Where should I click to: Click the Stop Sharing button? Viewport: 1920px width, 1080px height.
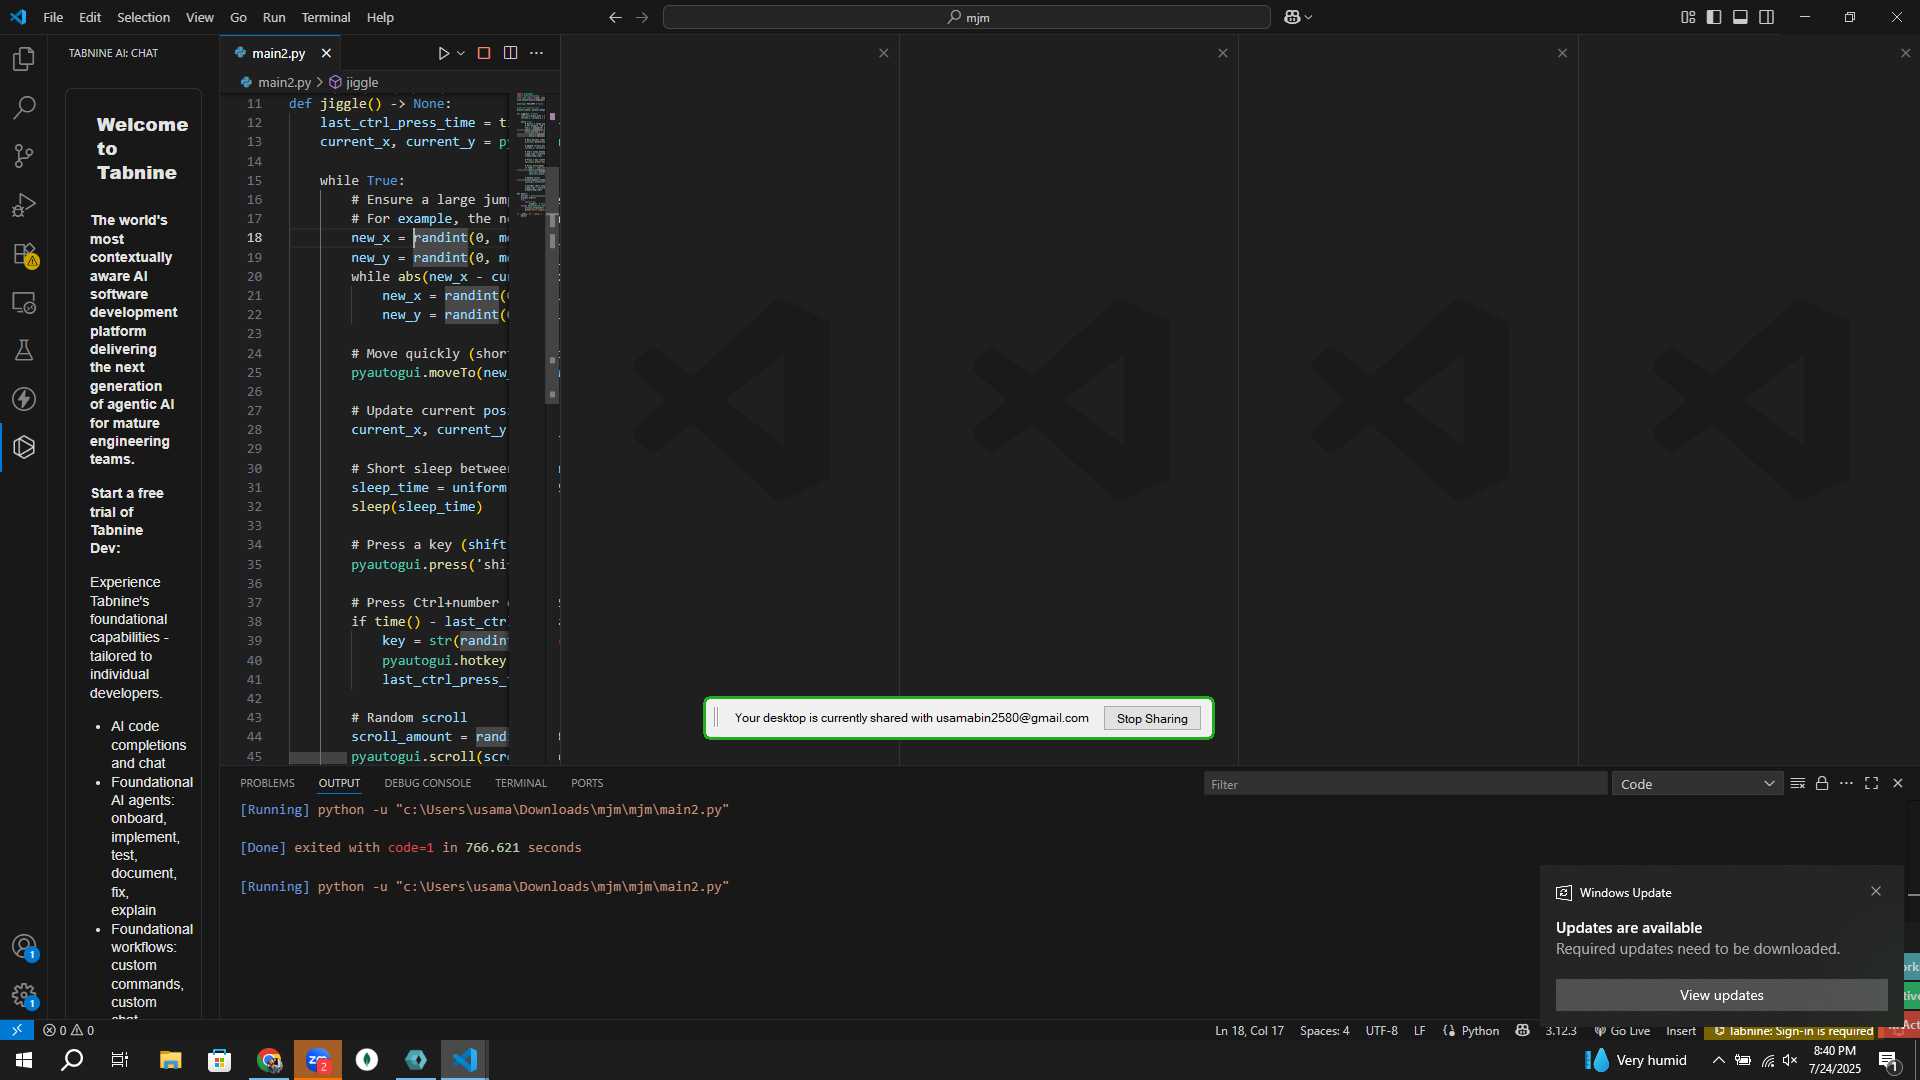(1152, 718)
